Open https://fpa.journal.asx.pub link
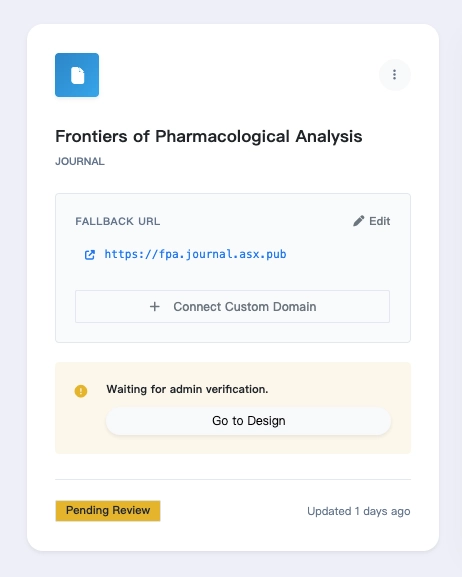 (x=195, y=254)
